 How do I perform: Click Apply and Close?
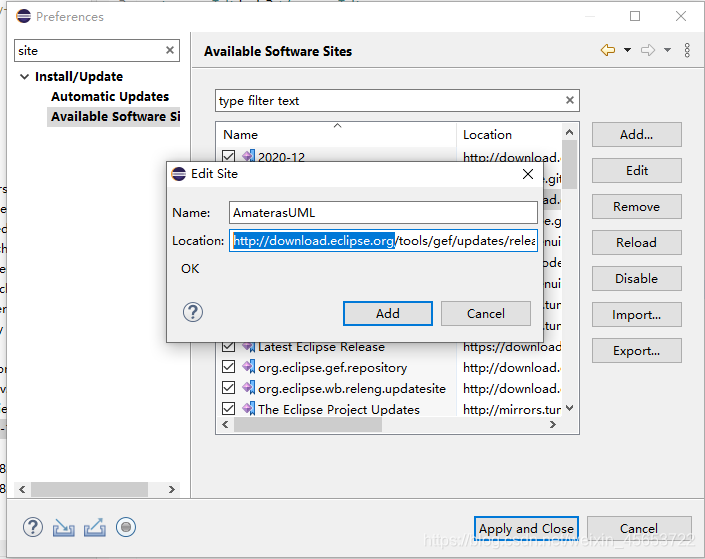(x=526, y=528)
